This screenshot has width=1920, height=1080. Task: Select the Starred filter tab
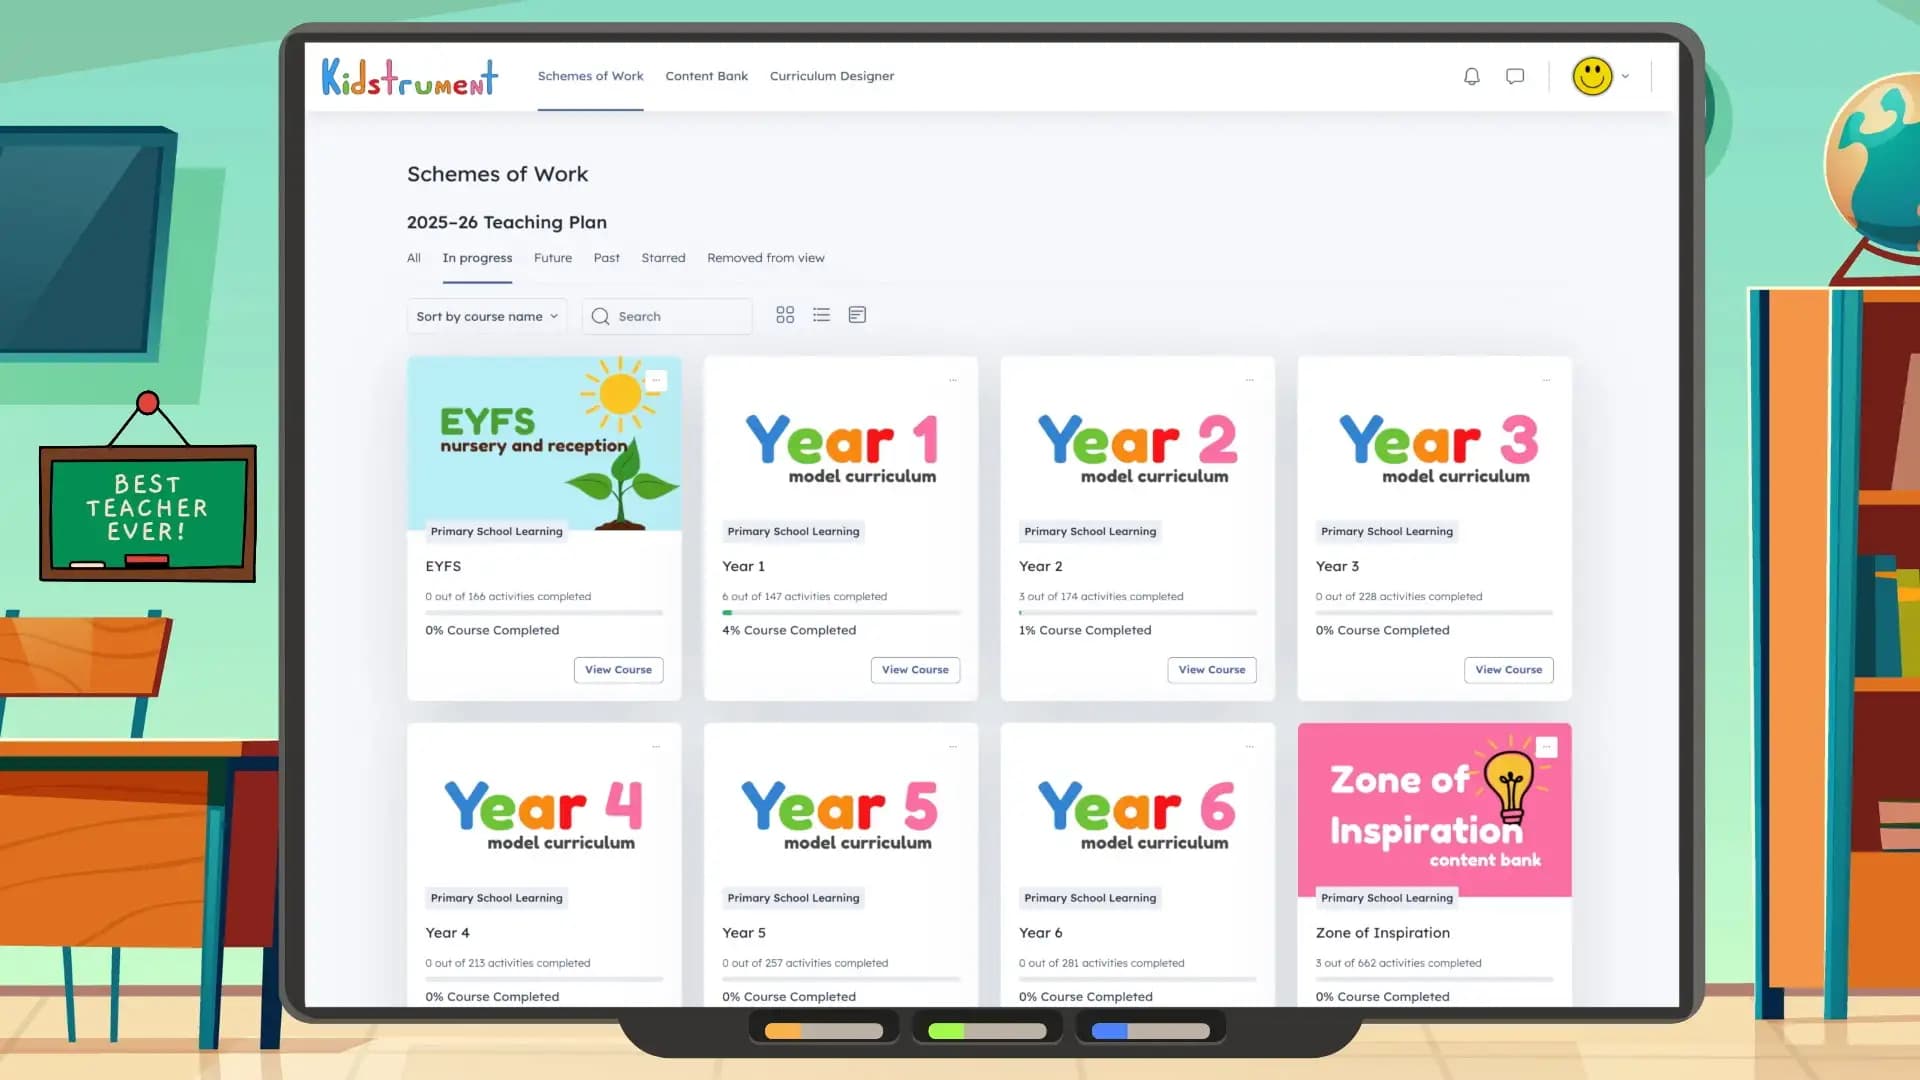(663, 258)
